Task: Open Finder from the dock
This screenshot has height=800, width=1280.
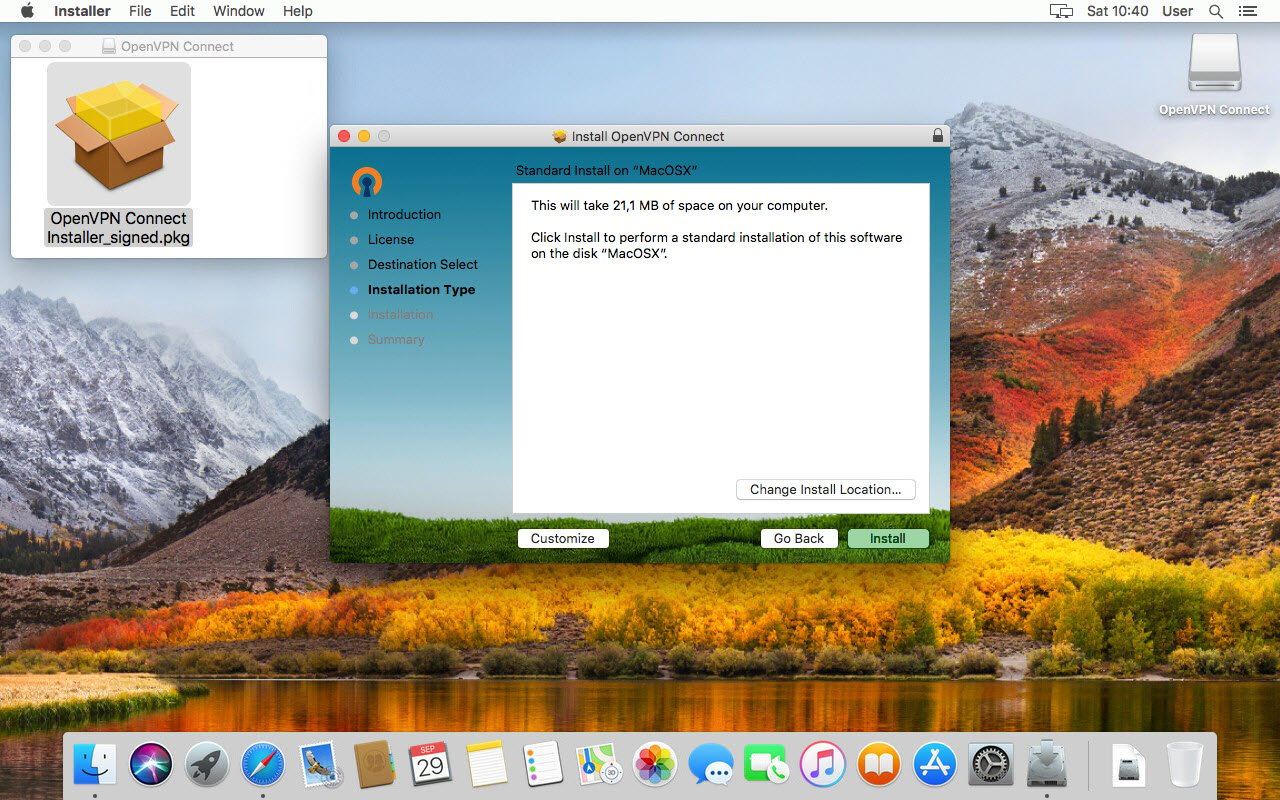Action: point(95,765)
